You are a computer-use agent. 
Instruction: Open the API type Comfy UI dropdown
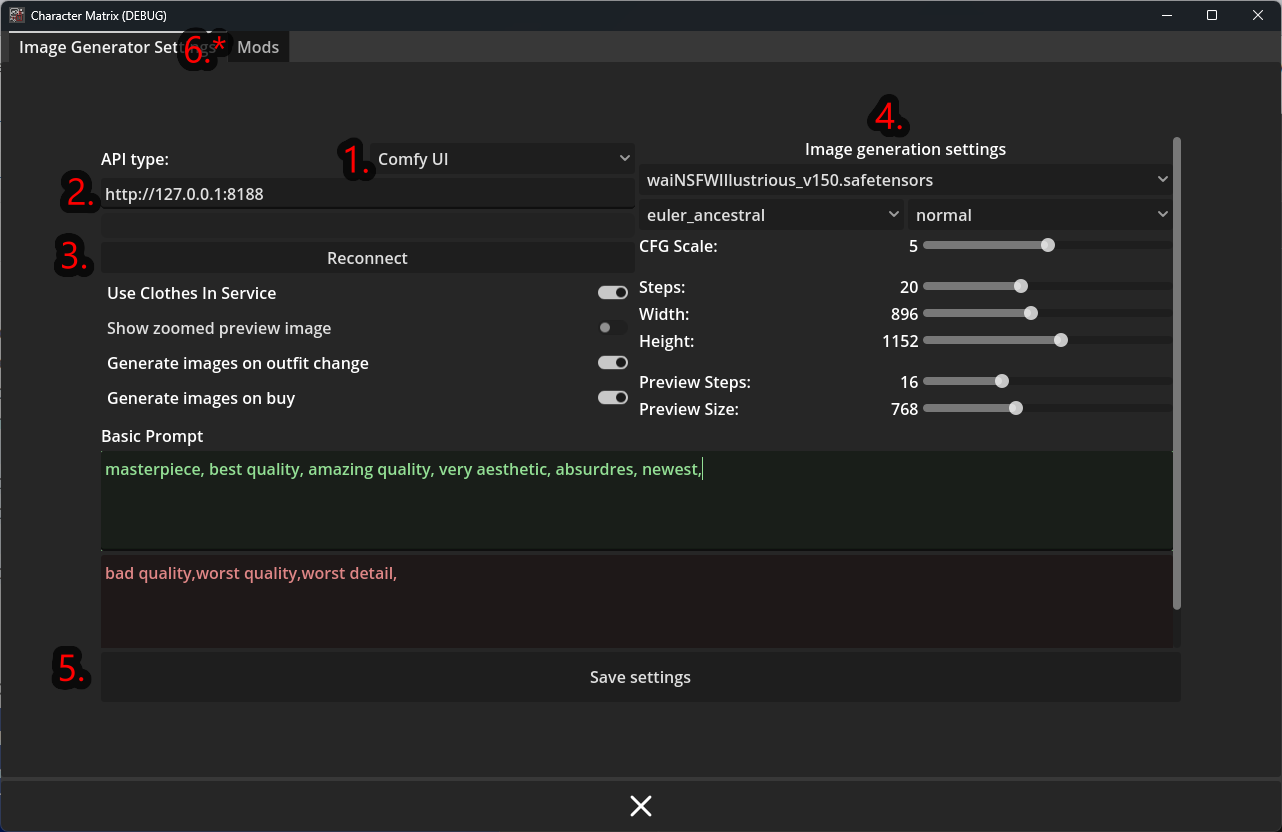tap(502, 159)
